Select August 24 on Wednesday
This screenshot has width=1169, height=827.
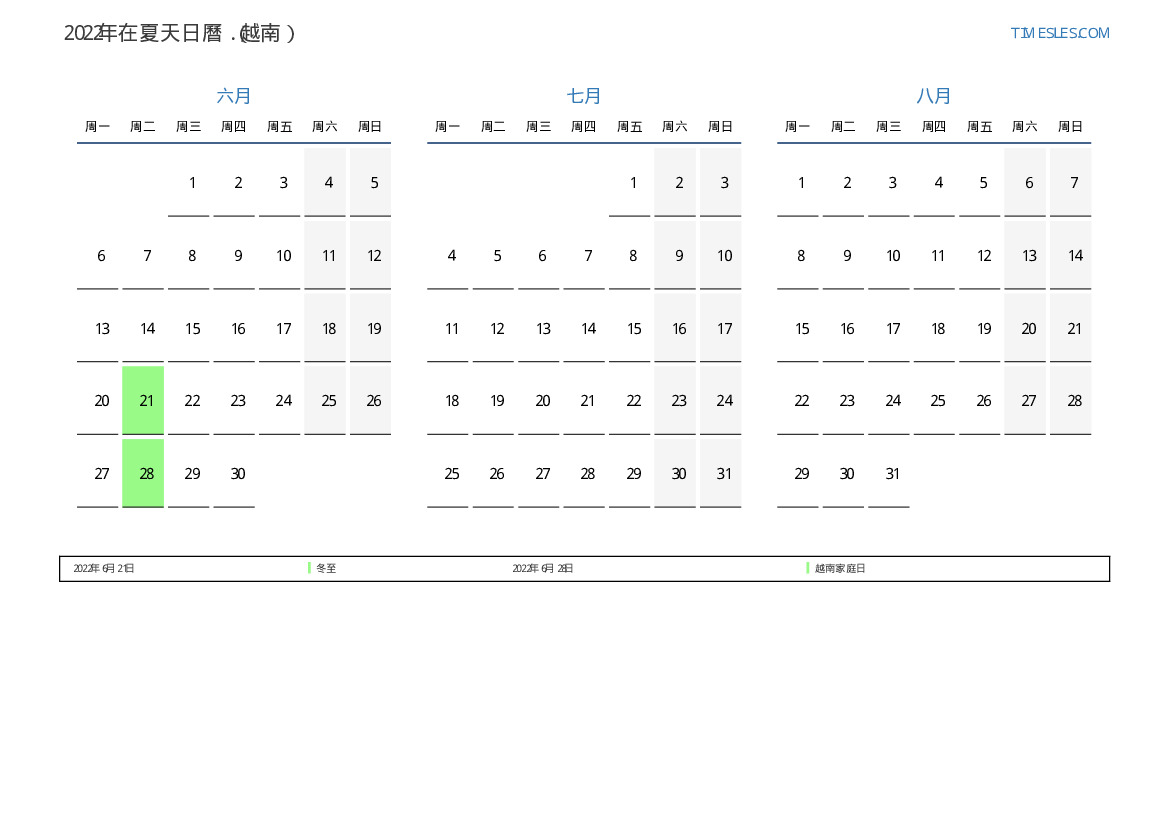point(889,400)
